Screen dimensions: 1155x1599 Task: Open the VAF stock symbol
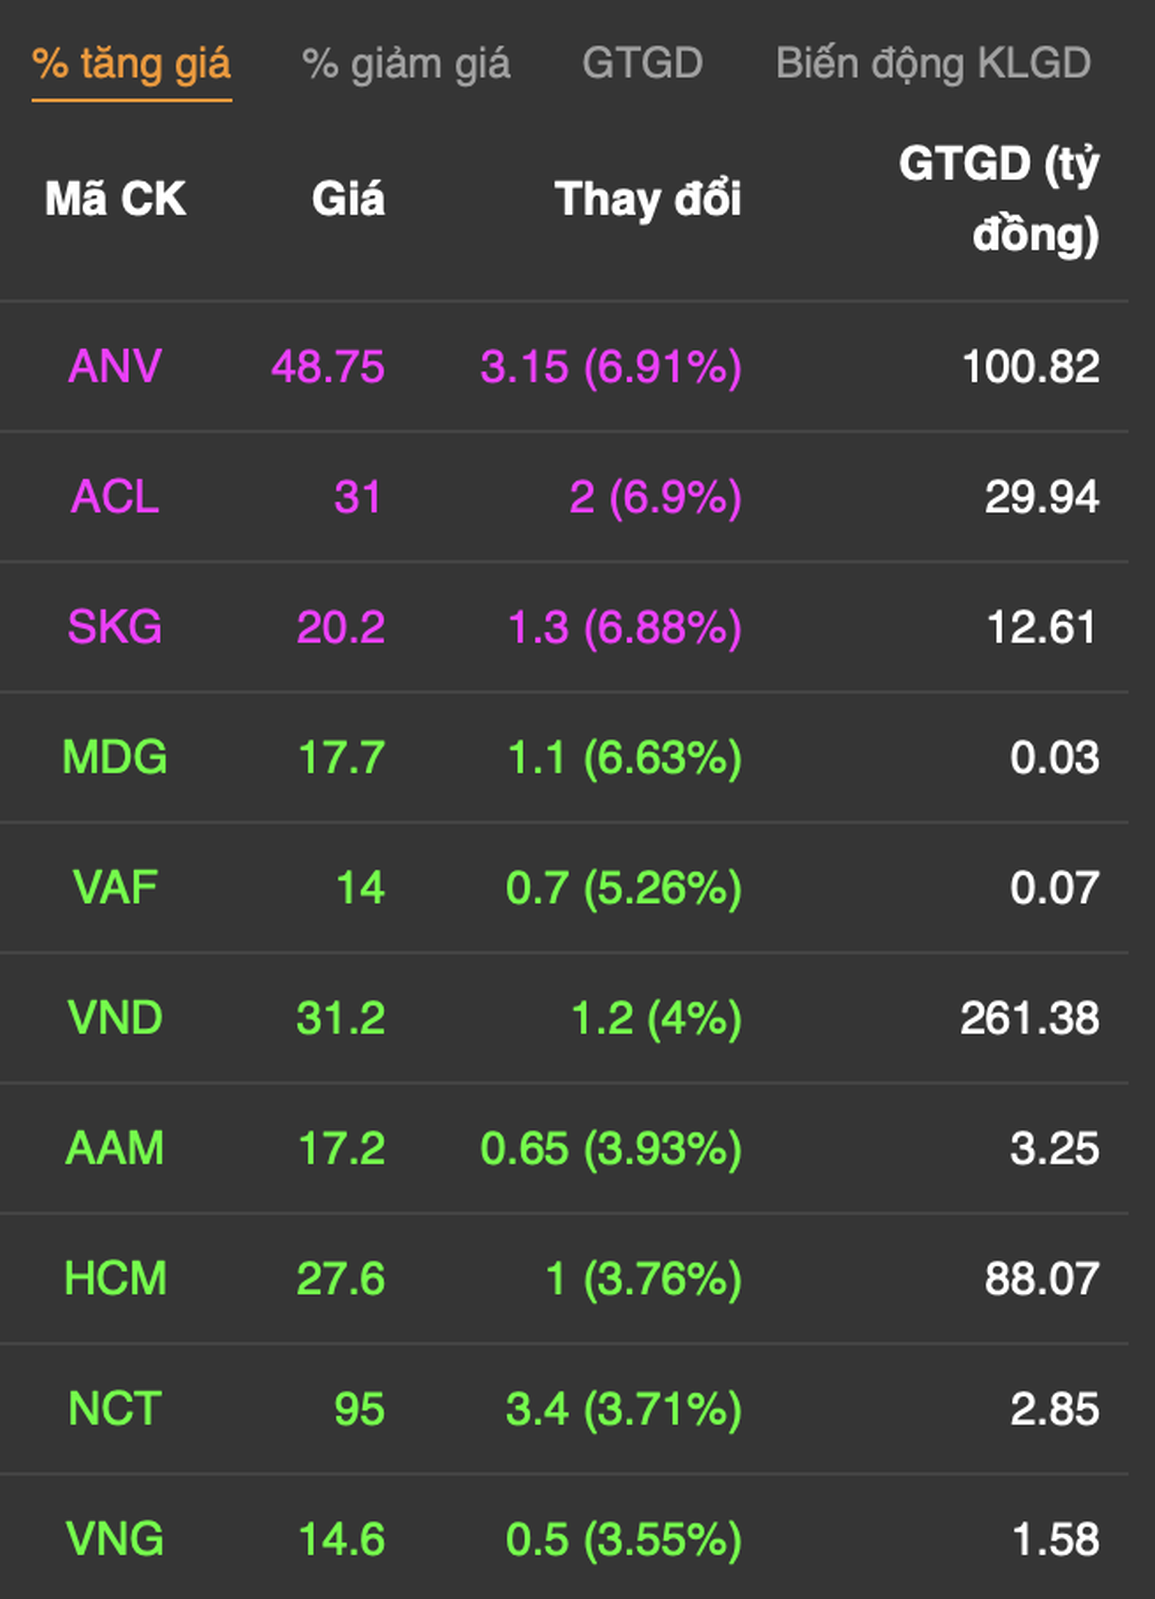coord(115,888)
